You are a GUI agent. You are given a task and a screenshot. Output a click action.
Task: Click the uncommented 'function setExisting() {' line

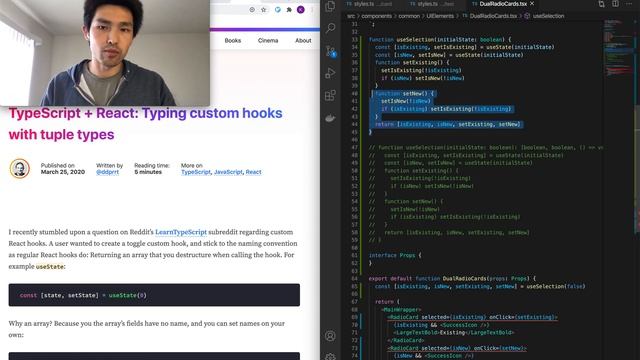point(412,62)
